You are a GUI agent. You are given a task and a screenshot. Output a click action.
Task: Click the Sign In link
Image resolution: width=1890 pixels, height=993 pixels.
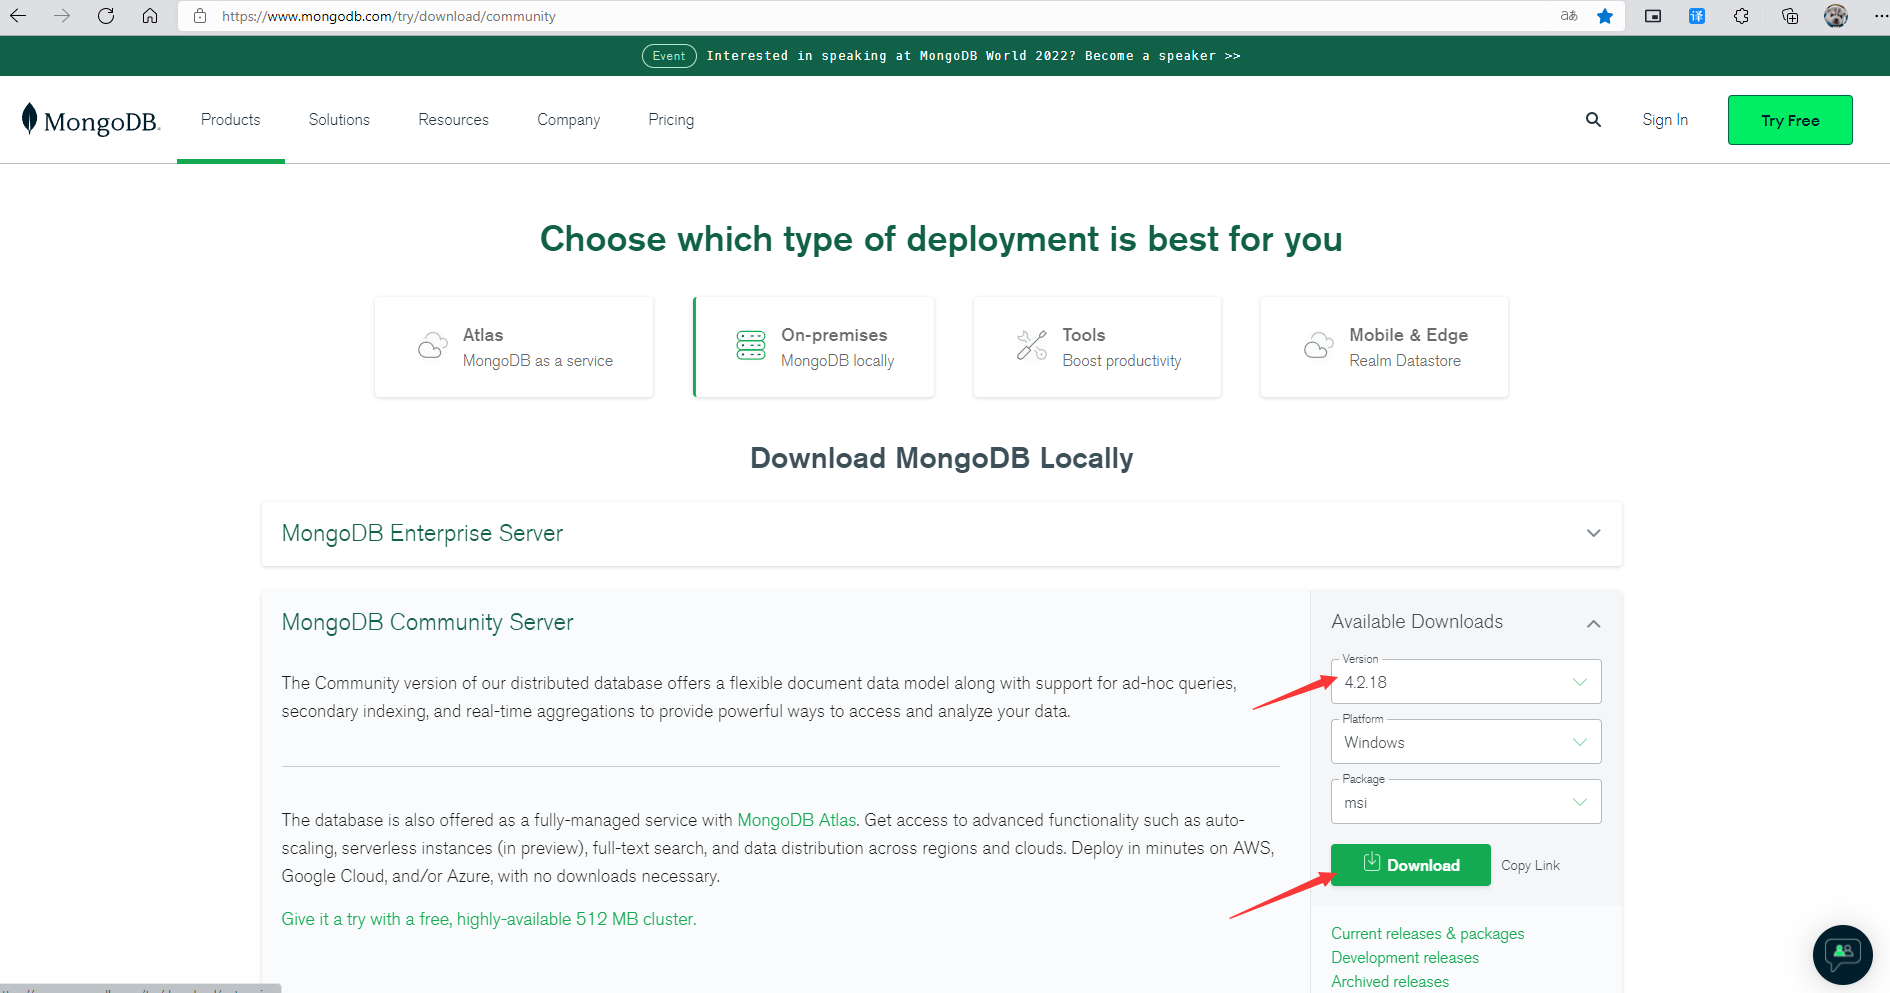click(1665, 120)
